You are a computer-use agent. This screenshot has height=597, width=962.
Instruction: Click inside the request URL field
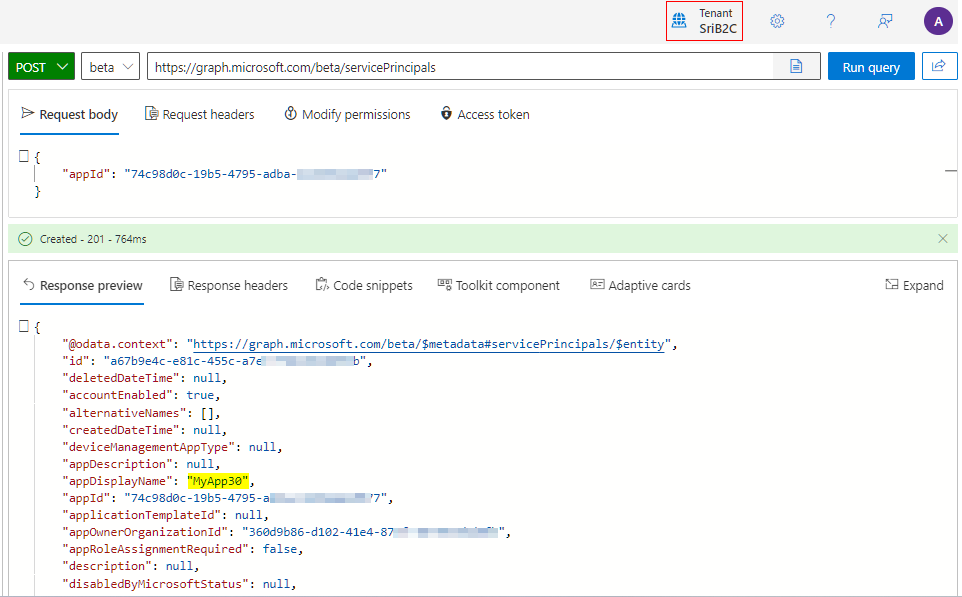[450, 66]
